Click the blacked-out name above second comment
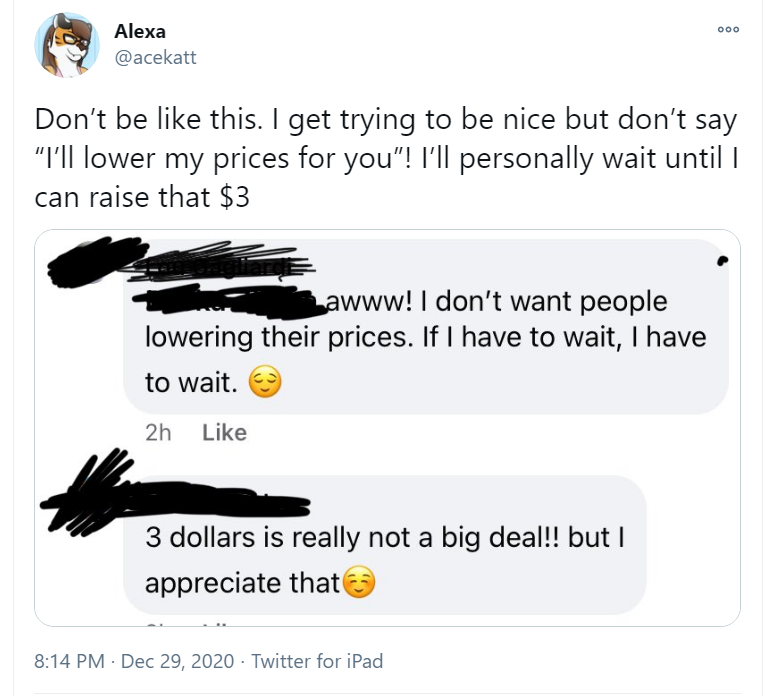Viewport: 772px width, 696px height. [217, 499]
